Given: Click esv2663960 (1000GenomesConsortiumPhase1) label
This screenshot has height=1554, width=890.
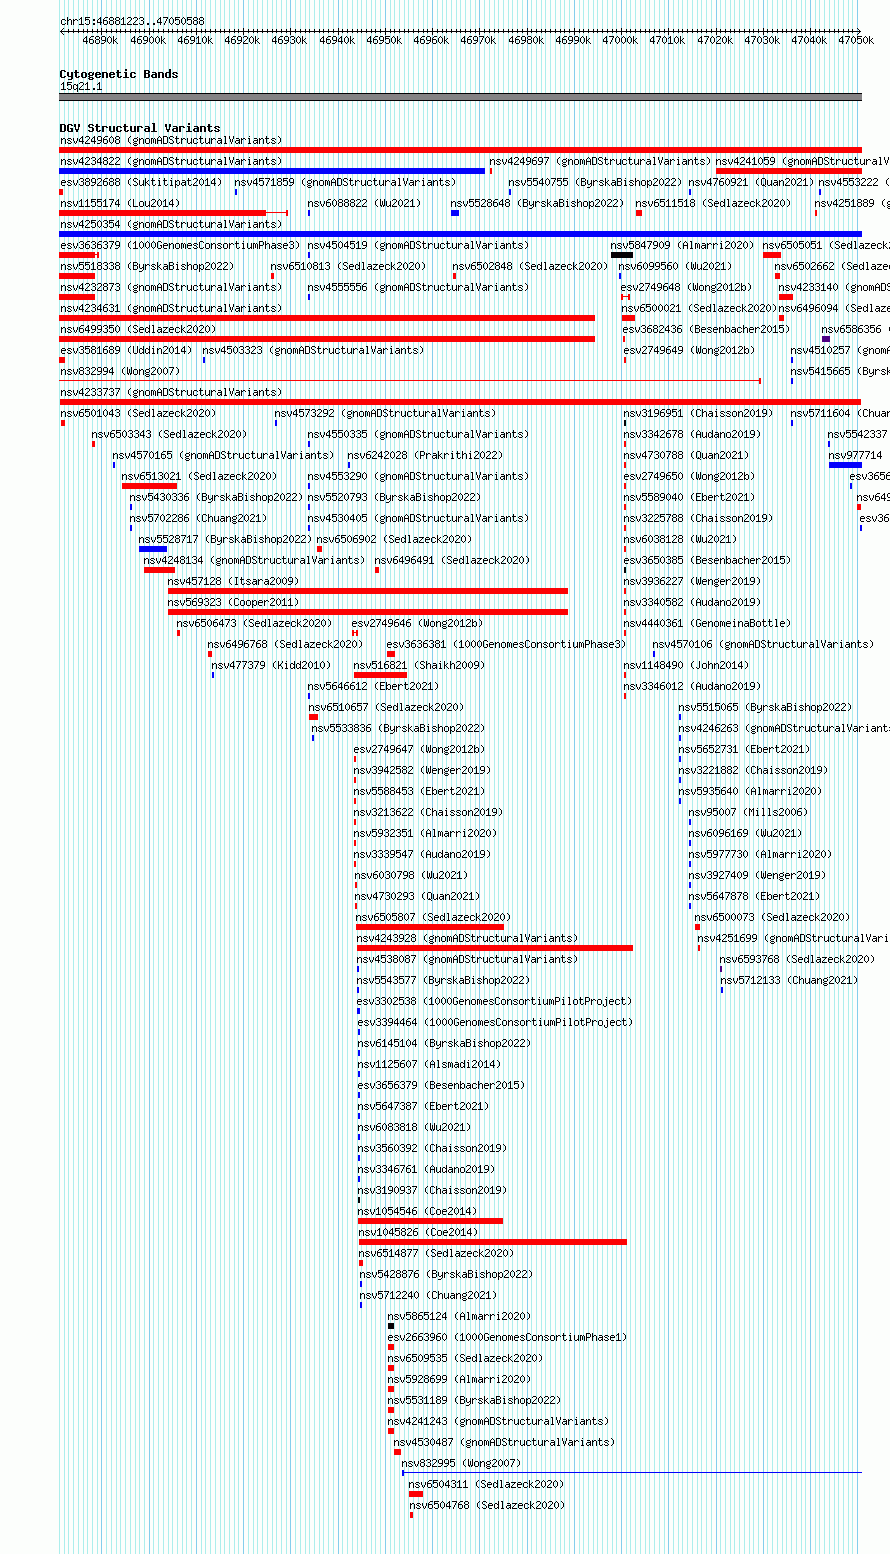Looking at the screenshot, I should point(507,1337).
